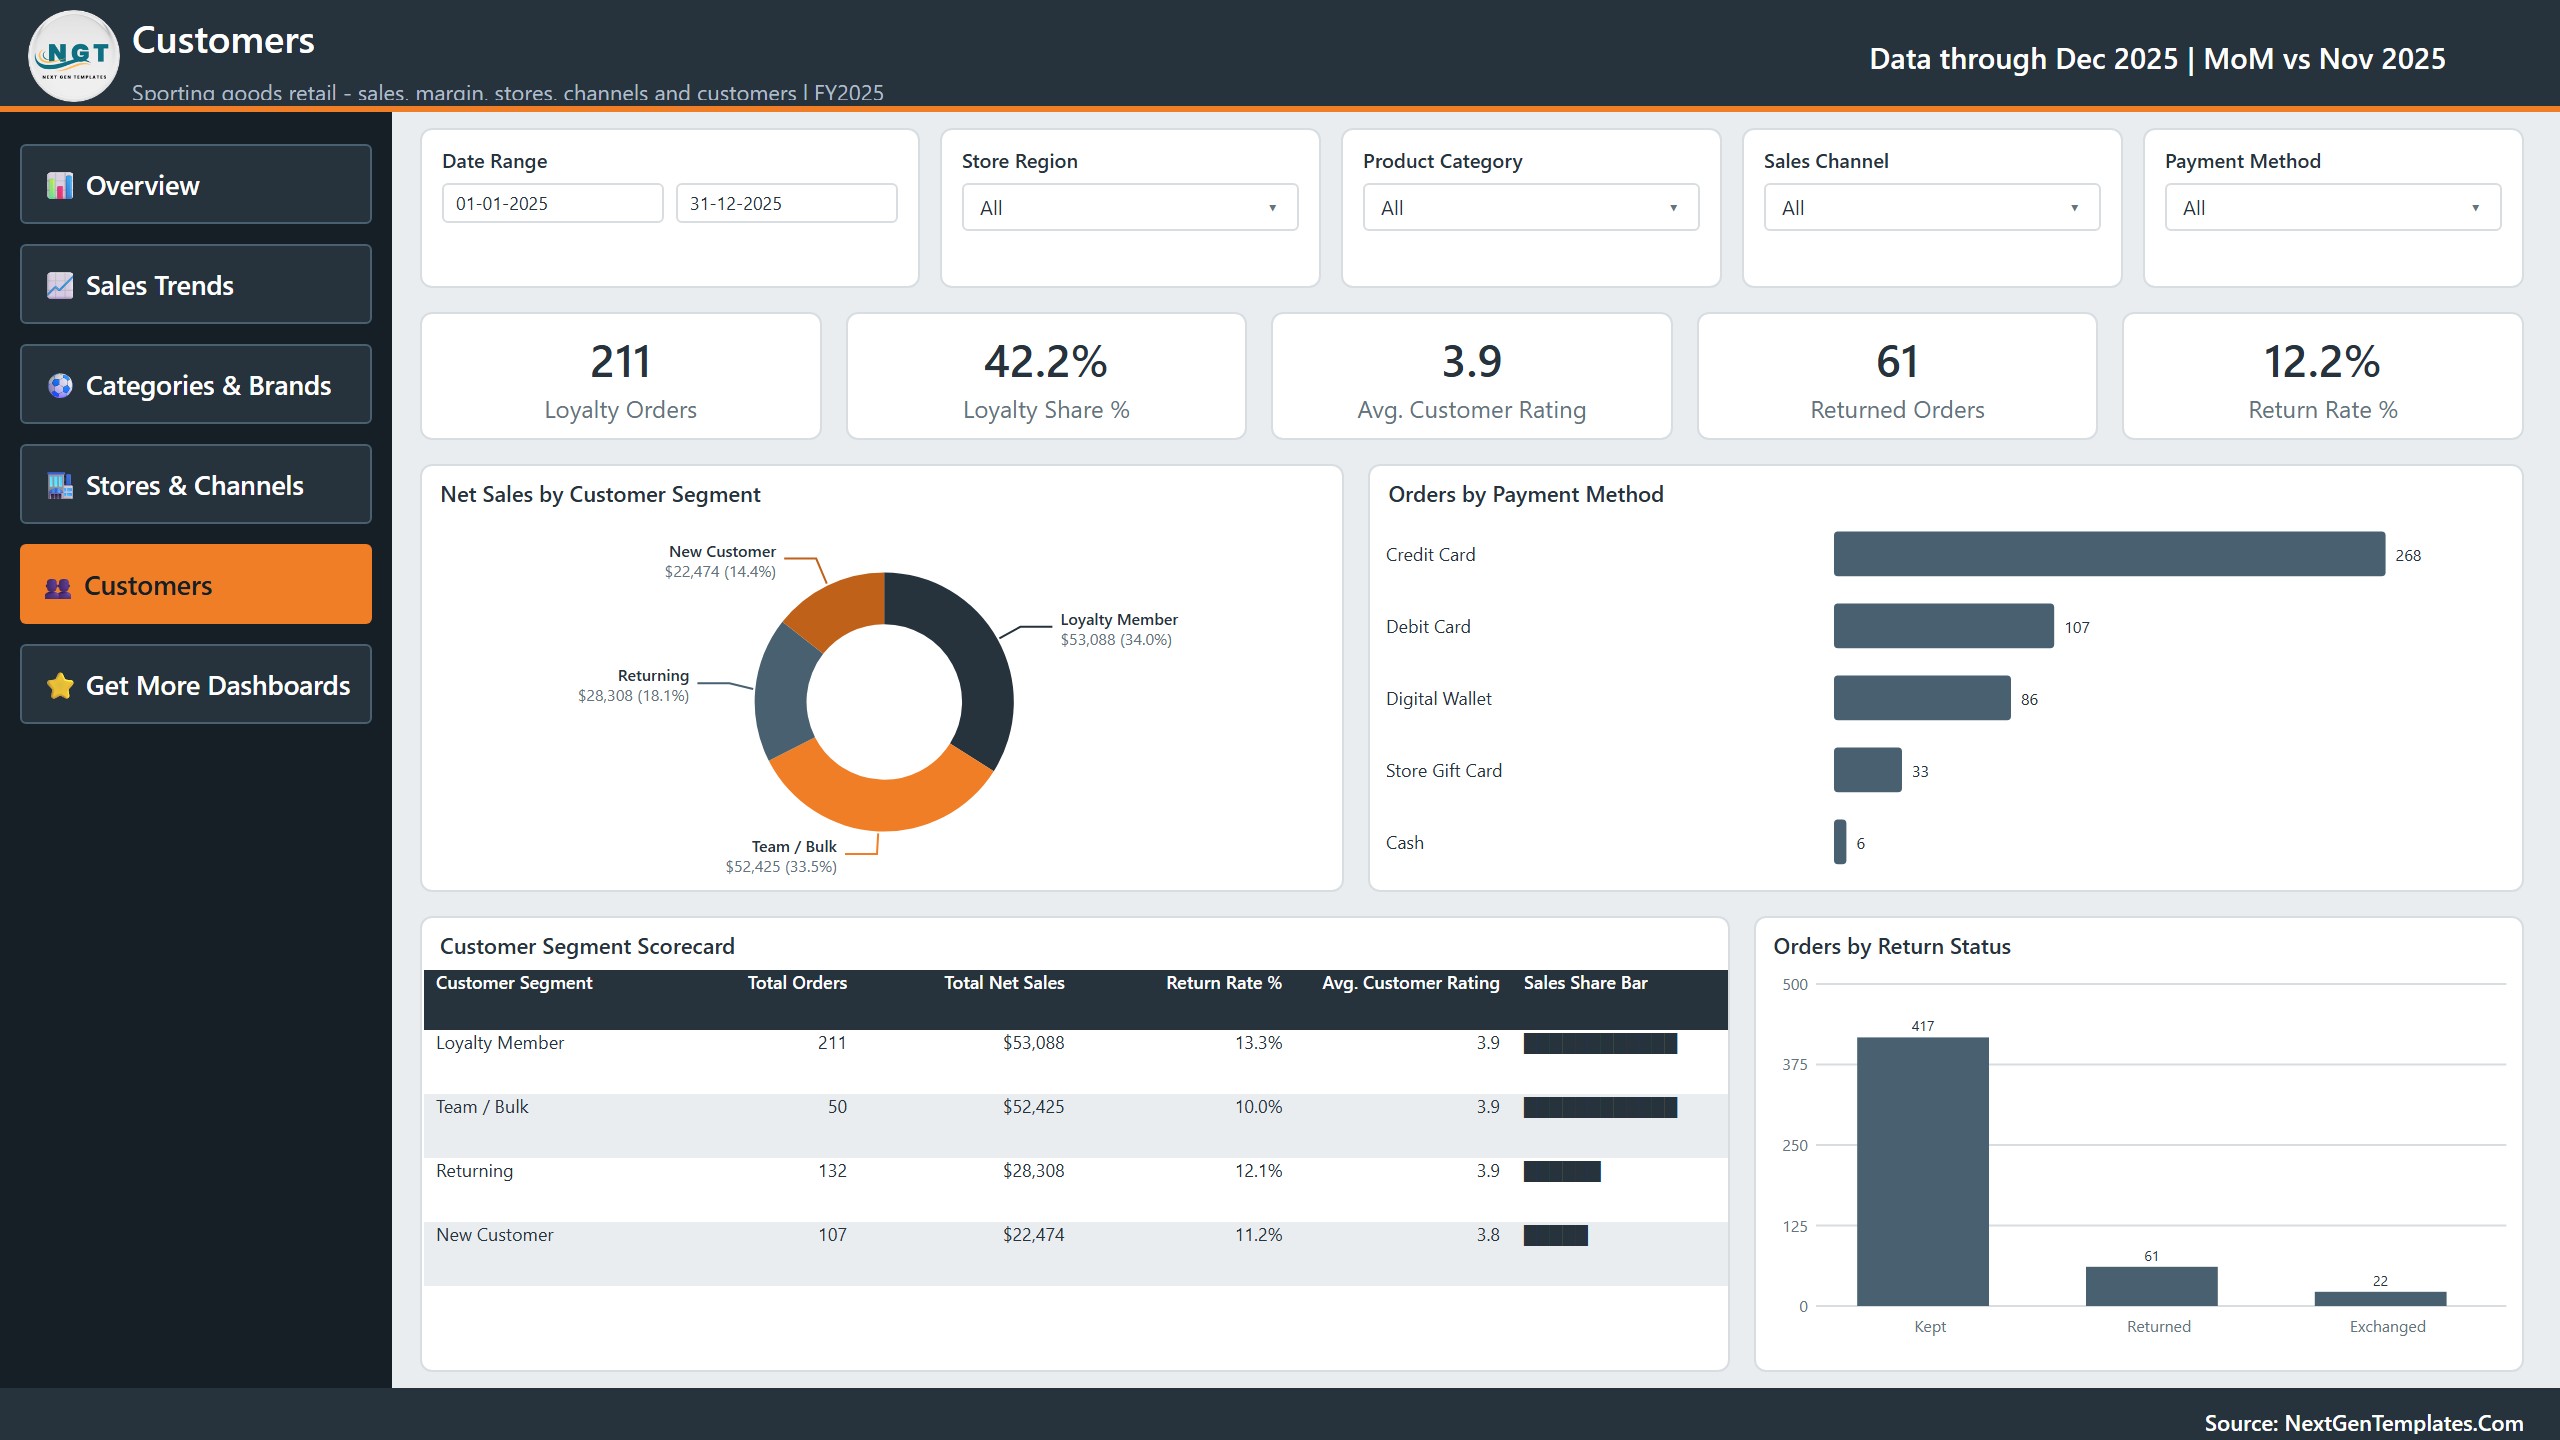
Task: Click the NGT logo in header
Action: (x=74, y=56)
